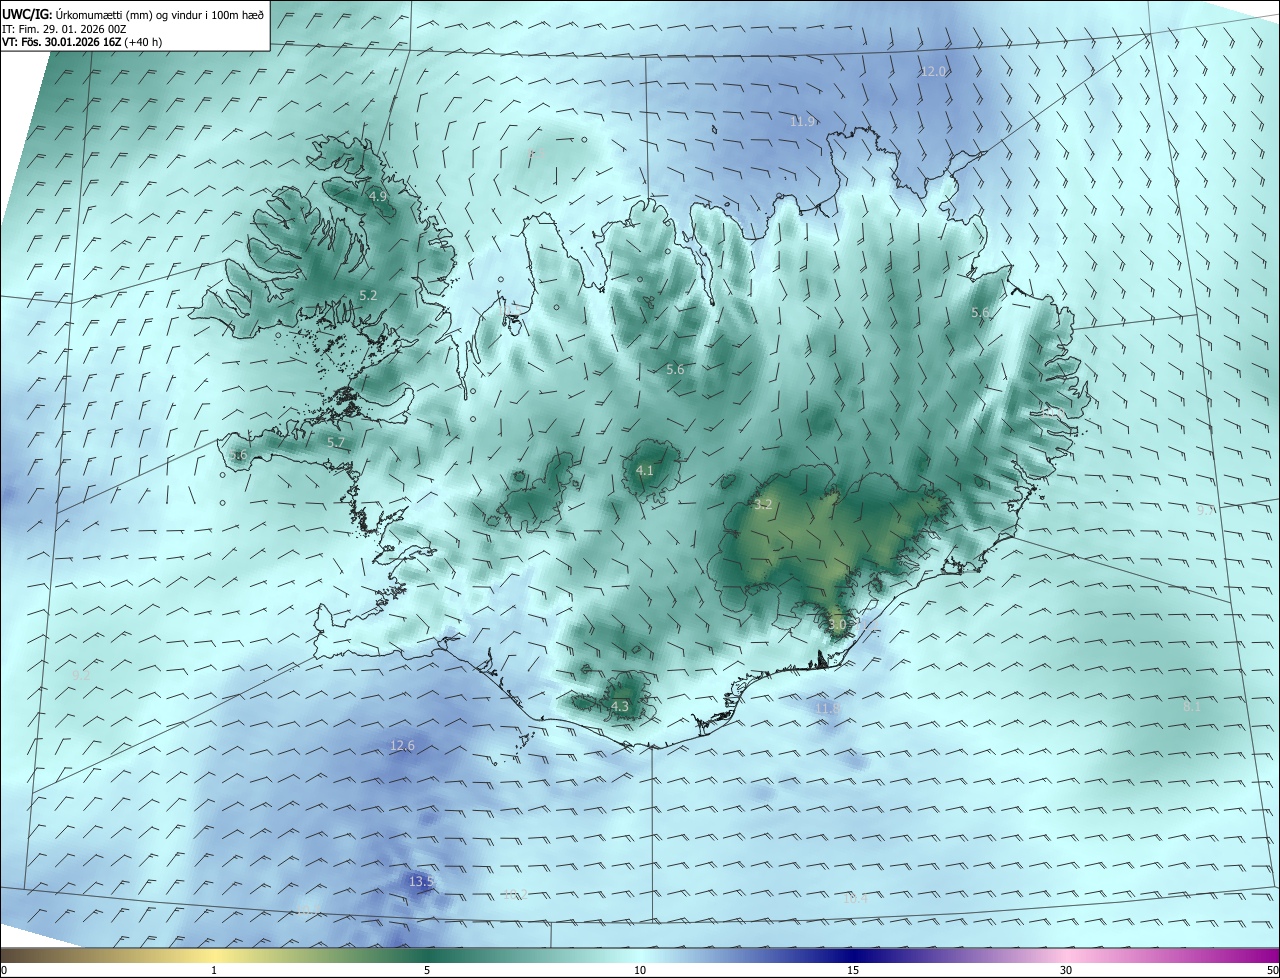Click the valid time "VT: Fös. 30.01.2026 16Z (+40 h)"
Viewport: 1280px width, 978px height.
[x=83, y=43]
